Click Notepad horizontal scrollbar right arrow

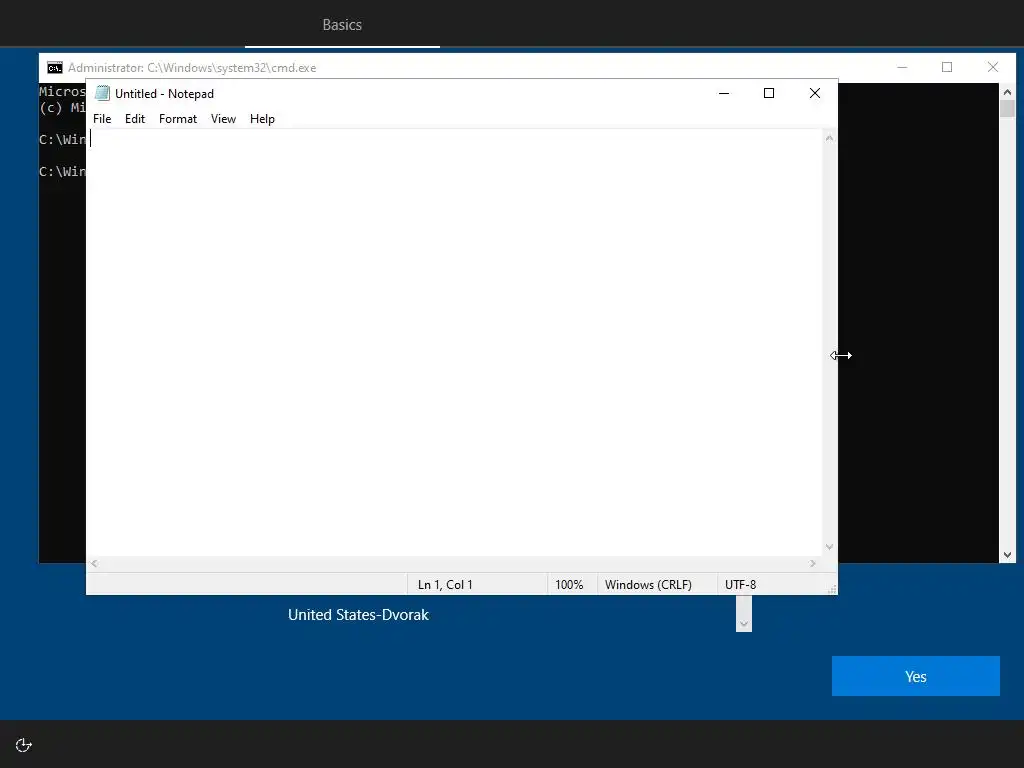point(812,564)
